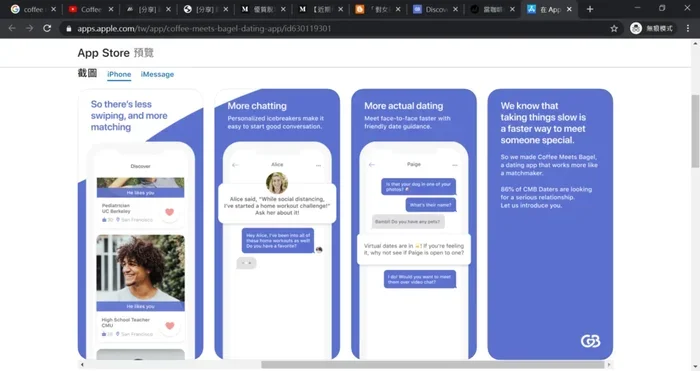Click the vertical page scrollbar thumb
Viewport: 700px width, 371px height.
point(695,131)
